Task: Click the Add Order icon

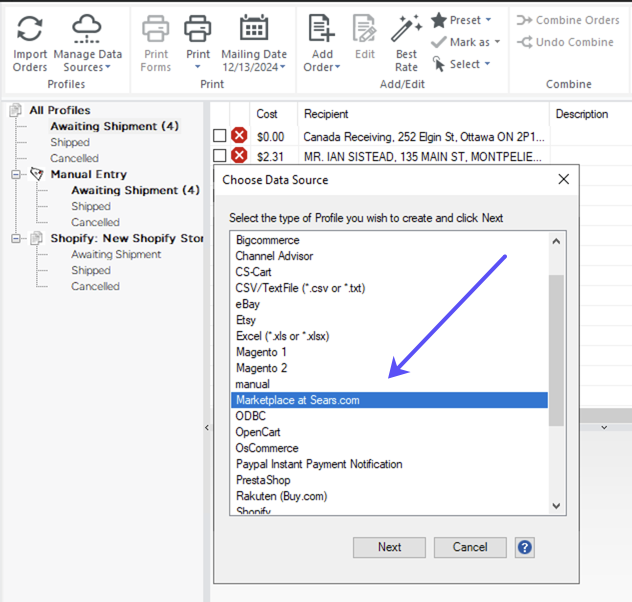Action: pyautogui.click(x=321, y=28)
